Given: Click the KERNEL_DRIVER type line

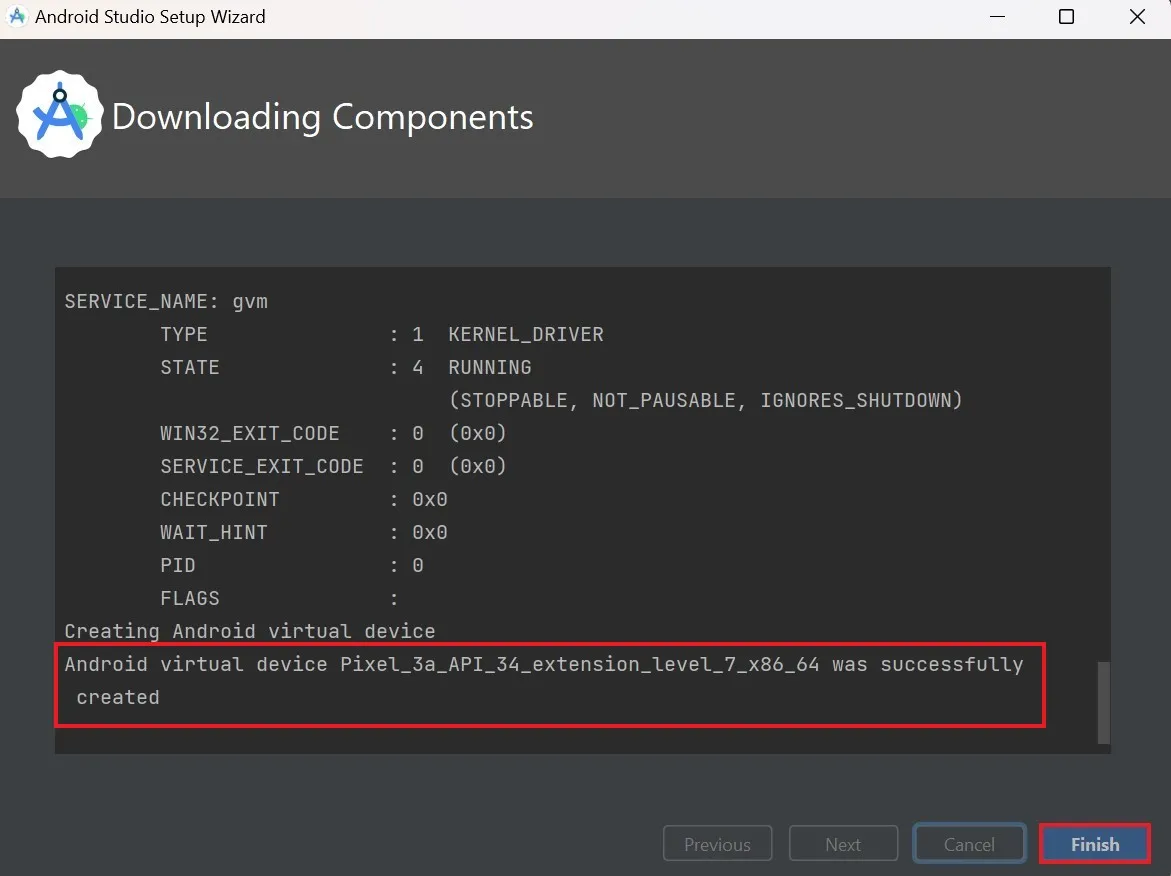Looking at the screenshot, I should [x=526, y=334].
